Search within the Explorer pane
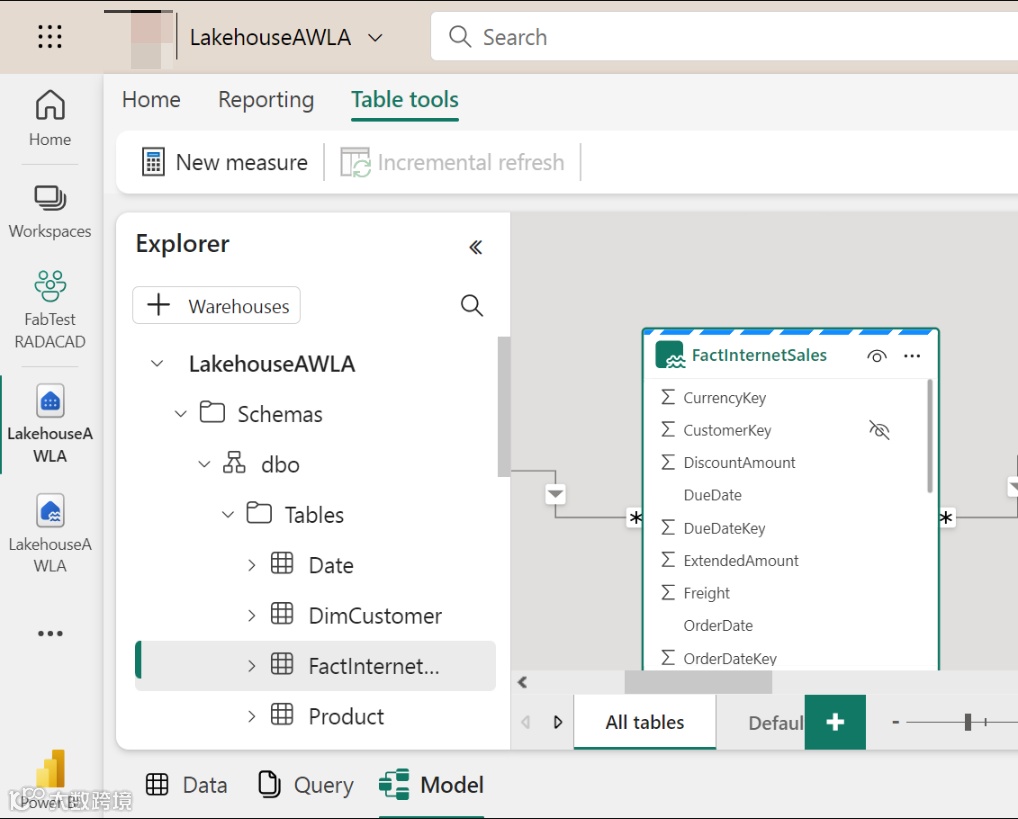Image resolution: width=1018 pixels, height=819 pixels. coord(472,305)
